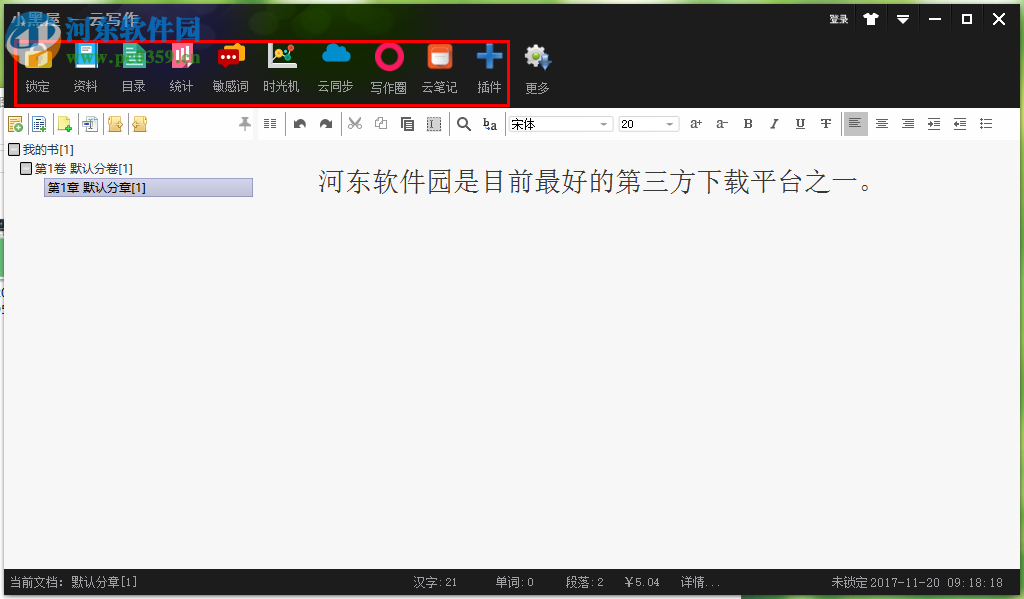The image size is (1024, 599).
Task: Open the dropdown arrow near the window controls
Action: pos(903,18)
